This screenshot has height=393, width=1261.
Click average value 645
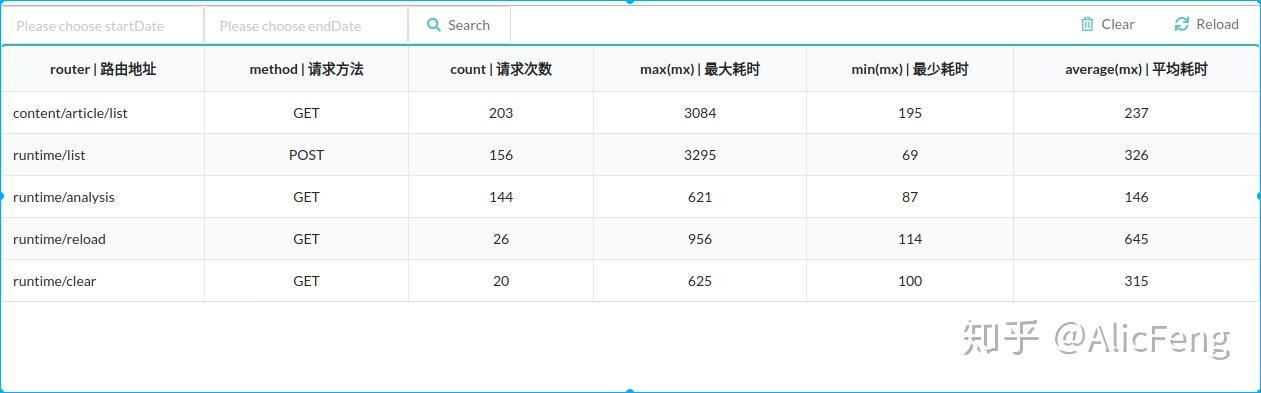[1136, 239]
